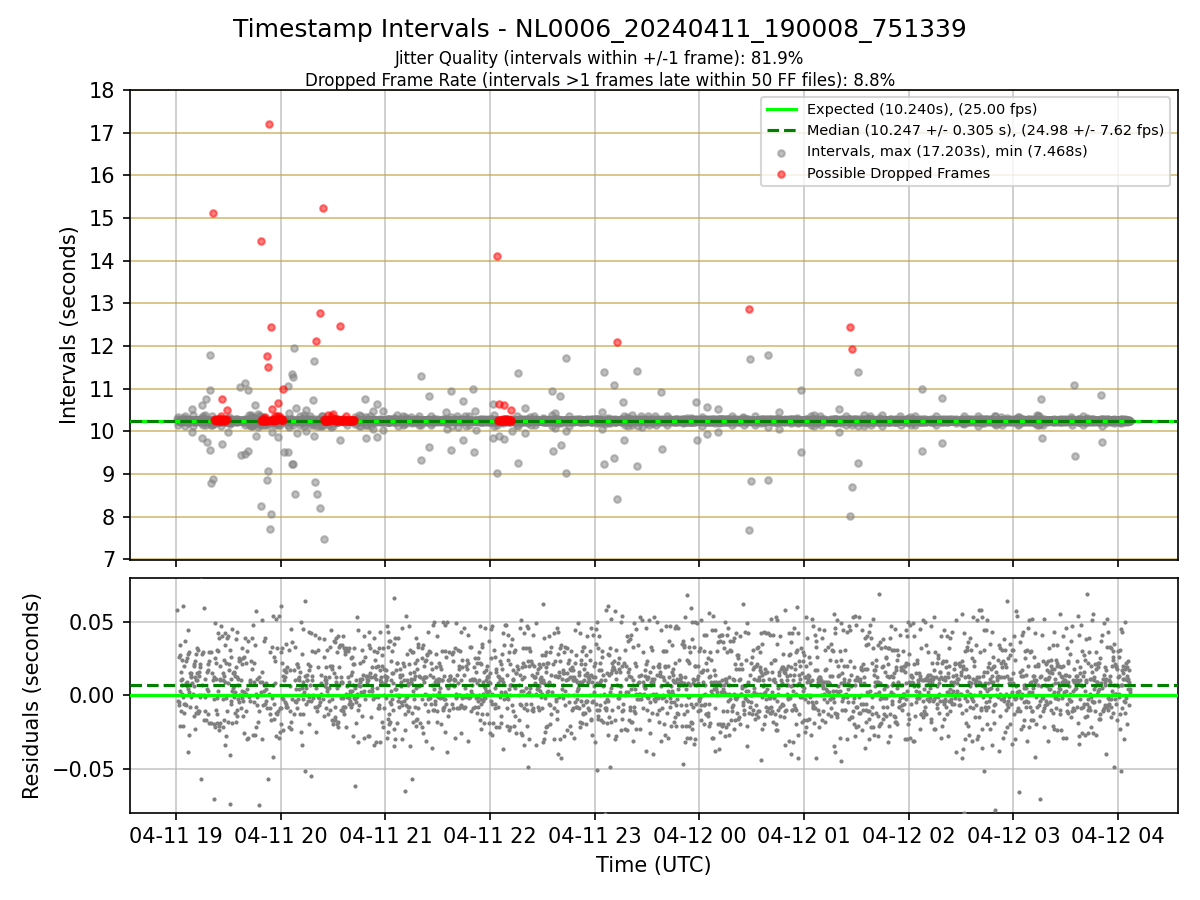Viewport: 1200px width, 900px height.
Task: Click the plot title containing NL0006_20240411_190008_751339
Action: (600, 29)
